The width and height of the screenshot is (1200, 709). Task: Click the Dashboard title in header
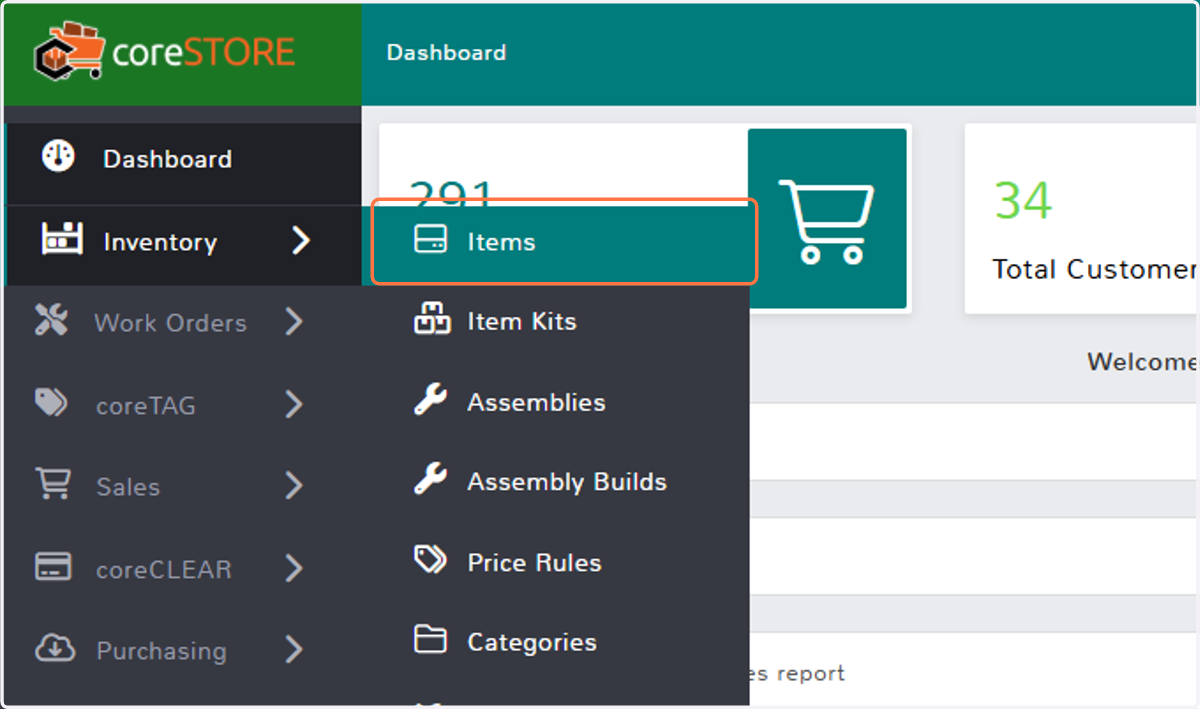446,52
